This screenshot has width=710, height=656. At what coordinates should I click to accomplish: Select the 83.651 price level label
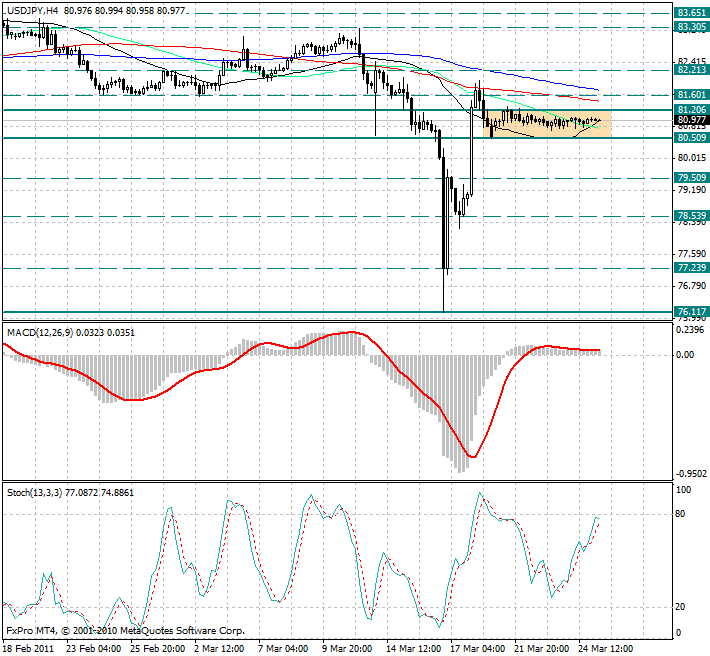tap(691, 13)
